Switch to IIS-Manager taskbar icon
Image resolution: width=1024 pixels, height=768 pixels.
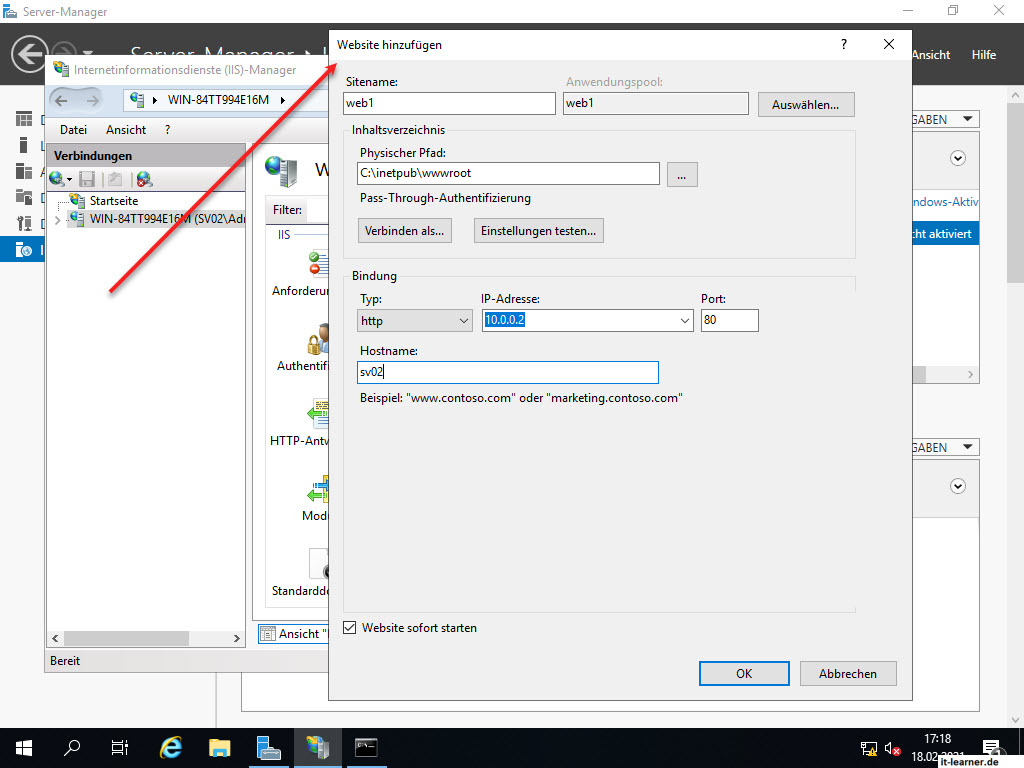tap(318, 748)
